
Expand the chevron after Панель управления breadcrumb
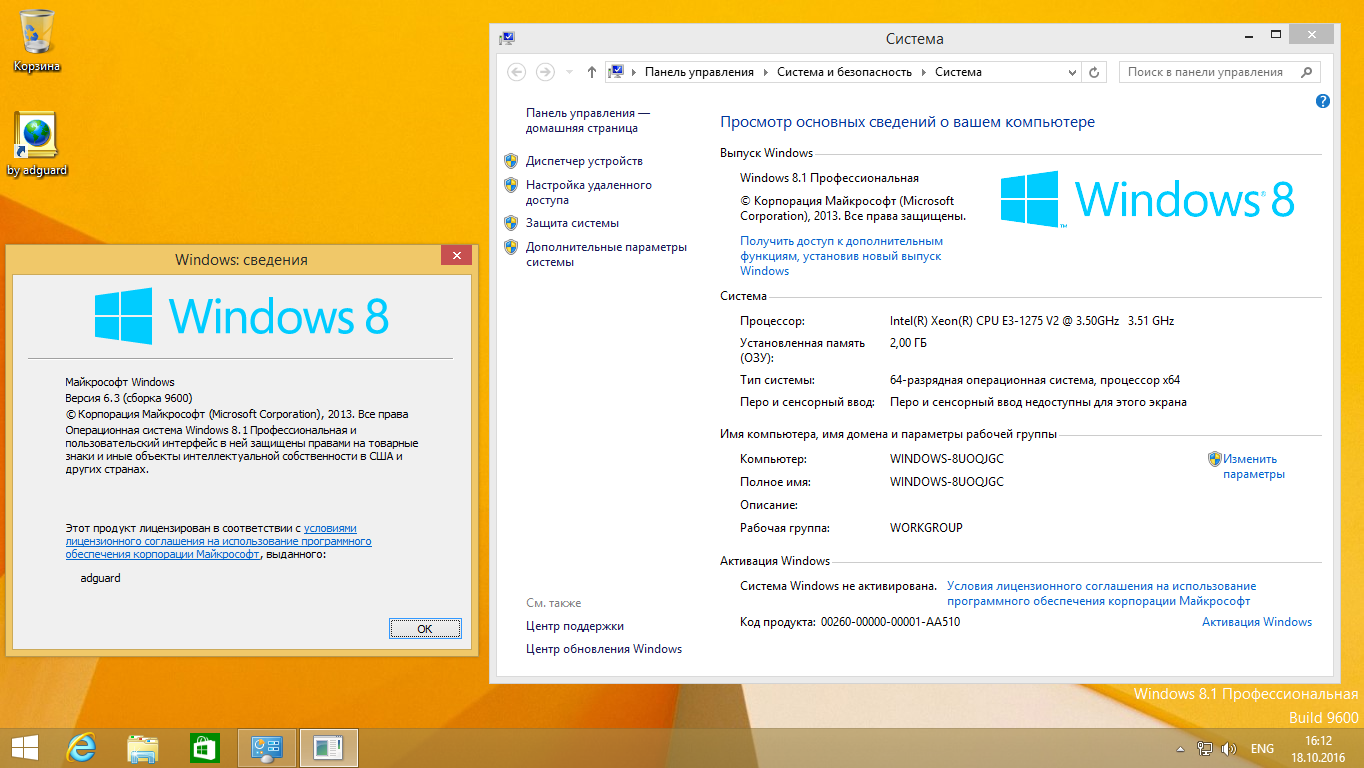pos(765,72)
